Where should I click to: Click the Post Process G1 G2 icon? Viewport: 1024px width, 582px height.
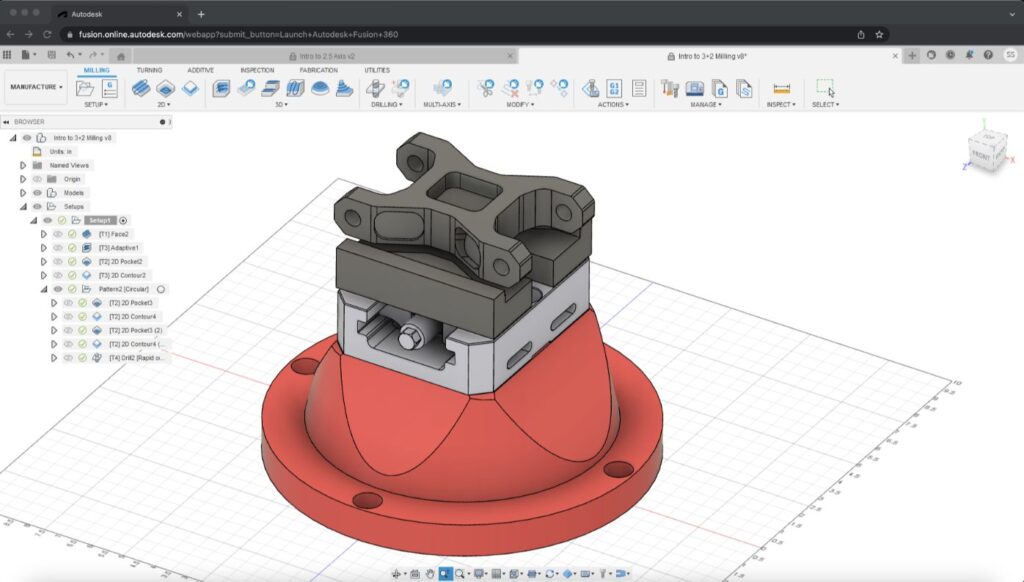point(614,89)
